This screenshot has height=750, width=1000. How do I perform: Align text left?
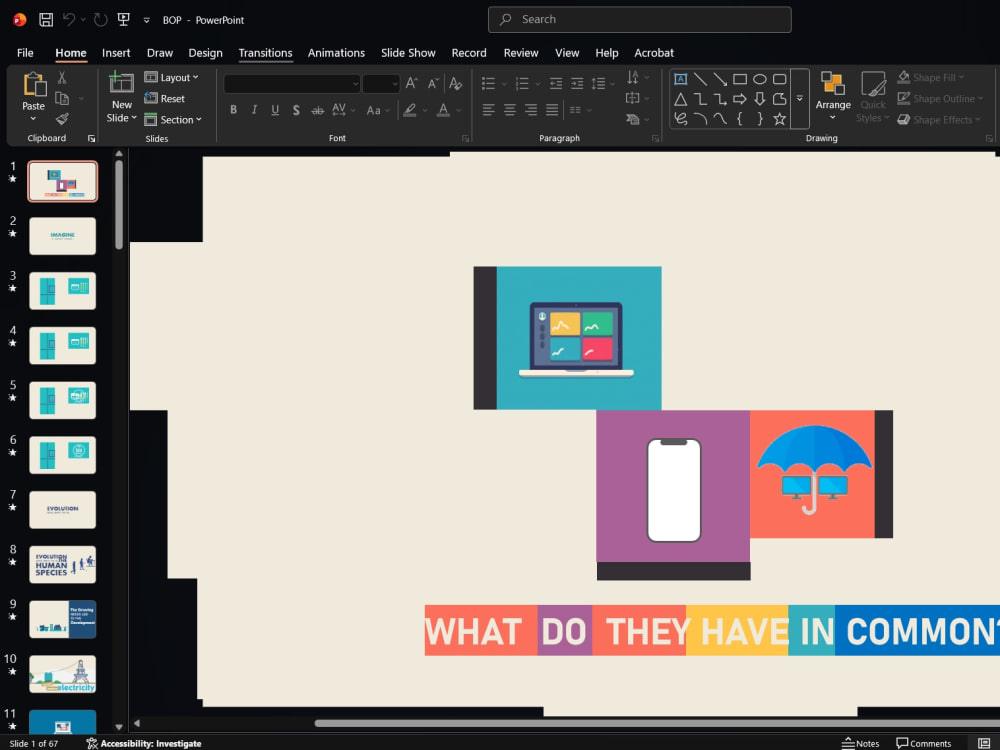[x=489, y=110]
